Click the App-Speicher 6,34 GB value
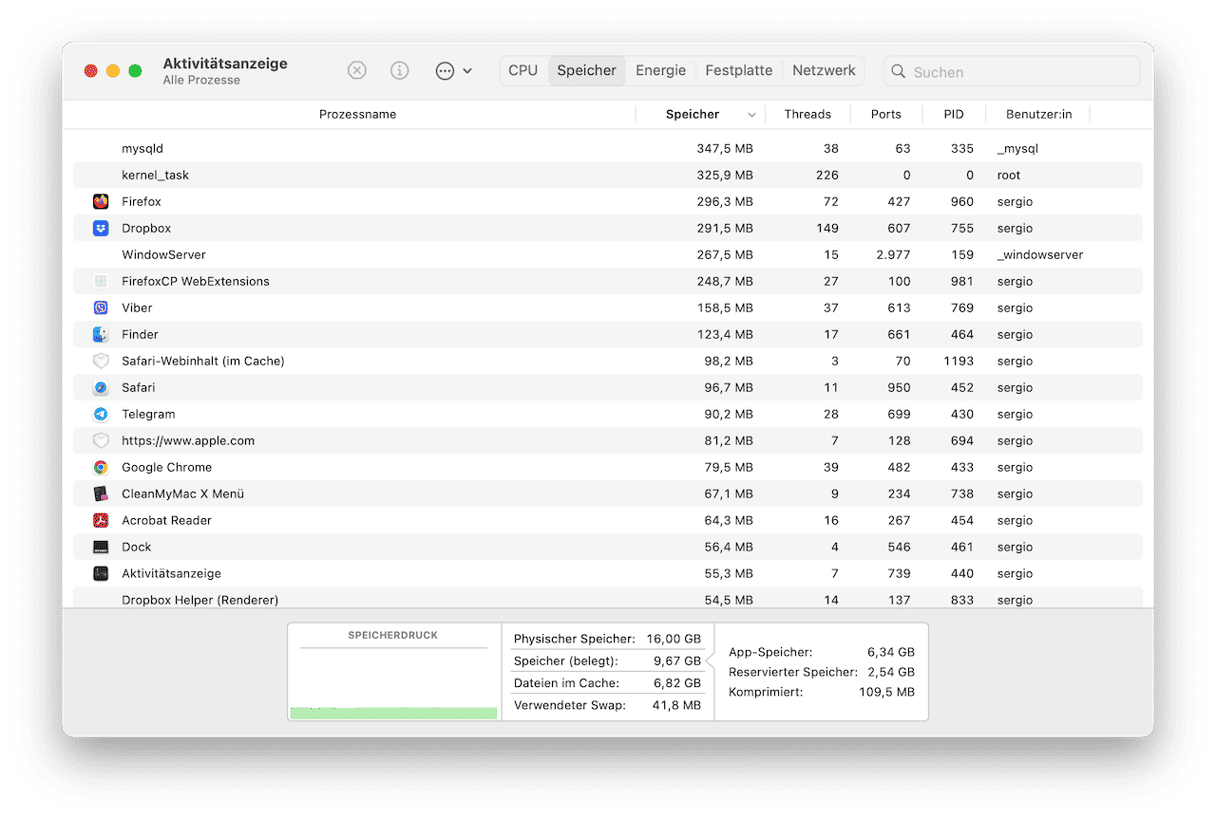The image size is (1216, 819). (x=891, y=652)
